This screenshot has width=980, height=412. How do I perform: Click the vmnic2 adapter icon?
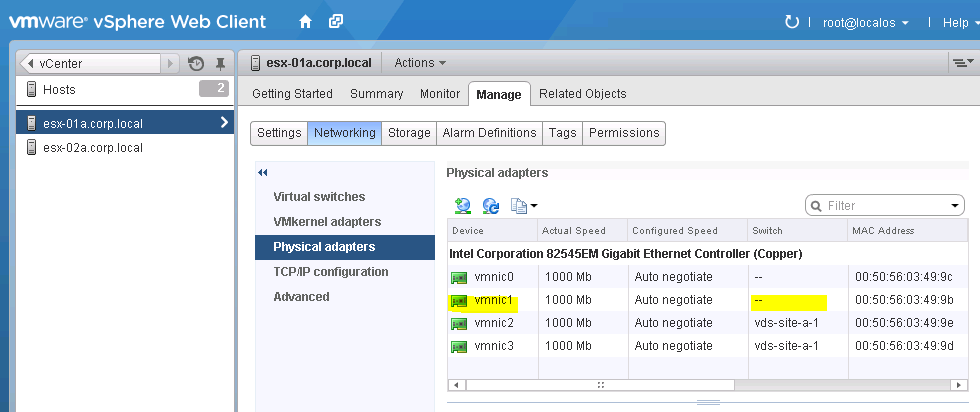point(459,323)
